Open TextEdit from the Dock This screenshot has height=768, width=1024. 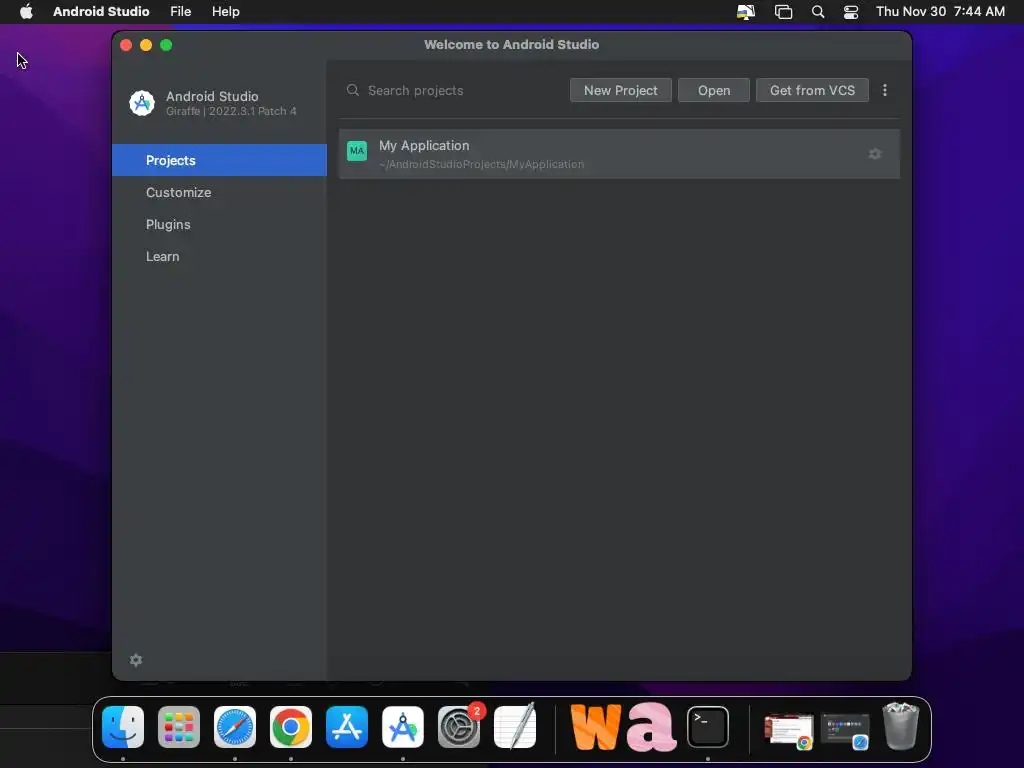coord(515,726)
